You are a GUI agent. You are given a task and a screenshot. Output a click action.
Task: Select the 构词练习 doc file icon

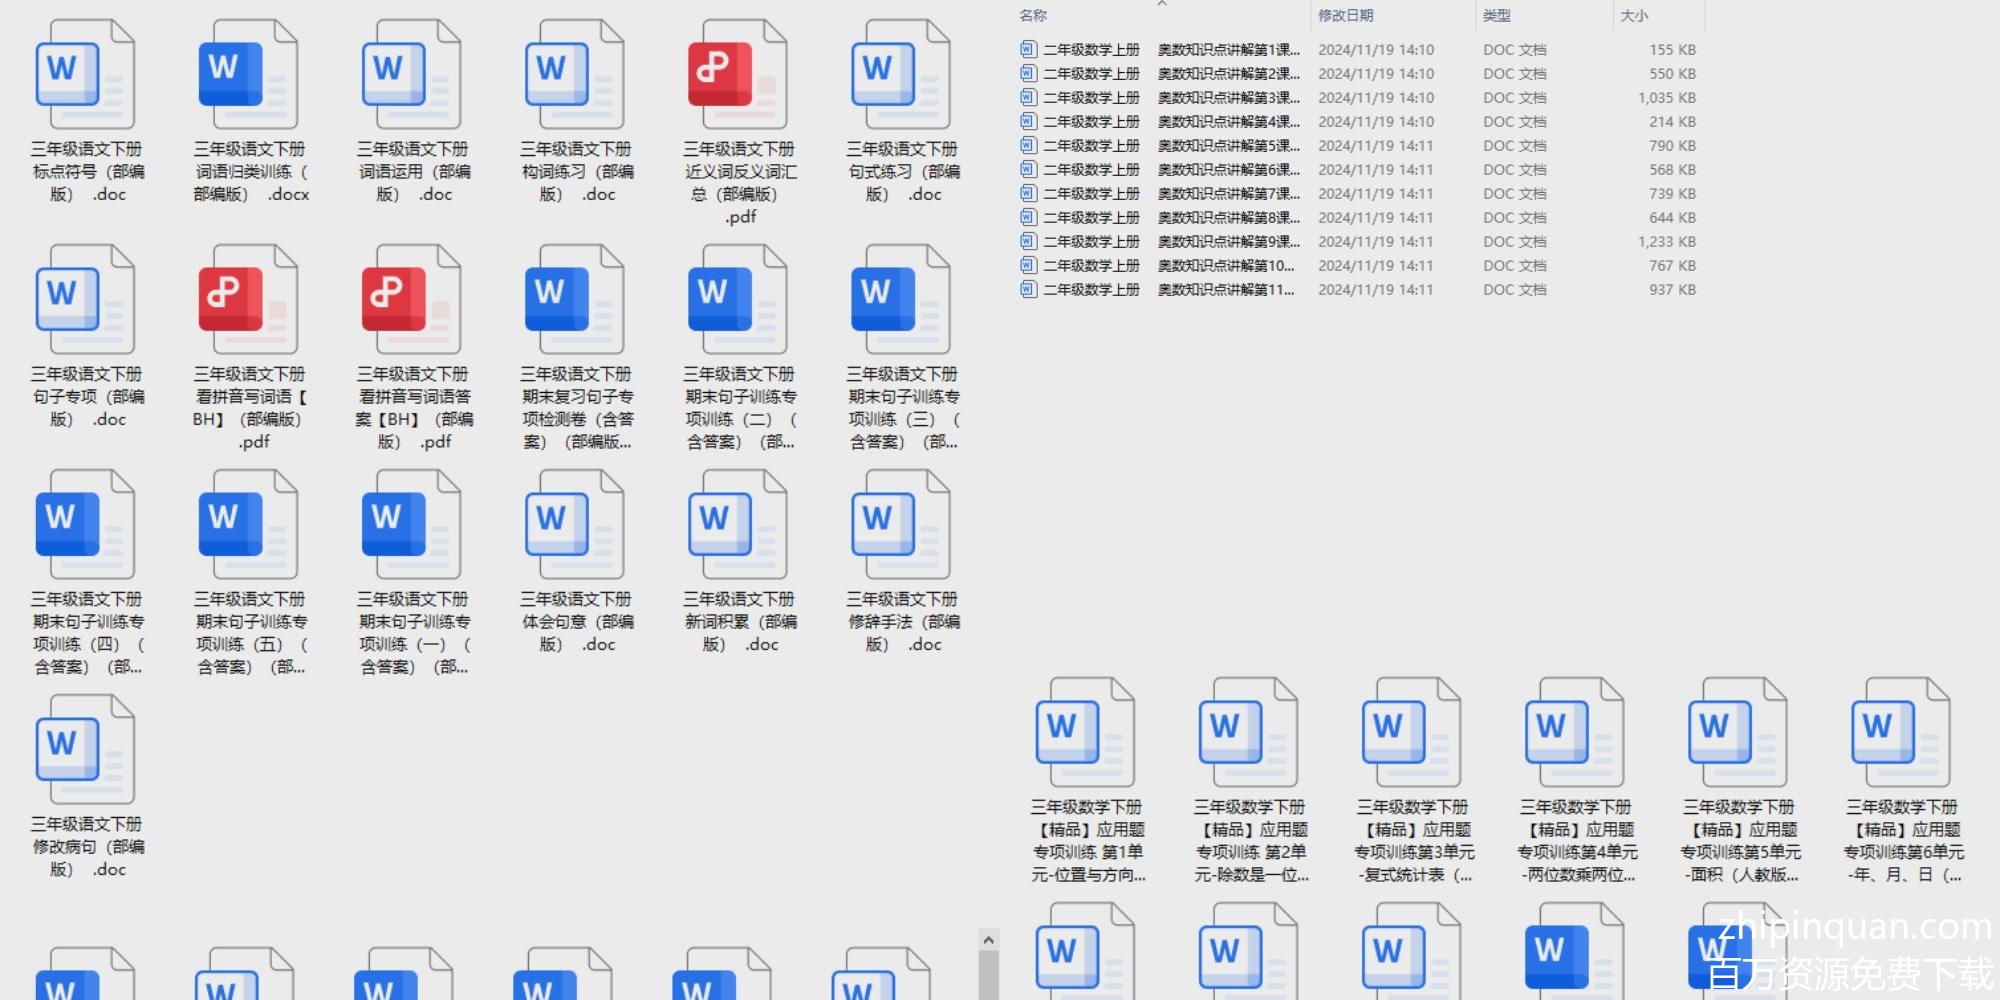574,75
